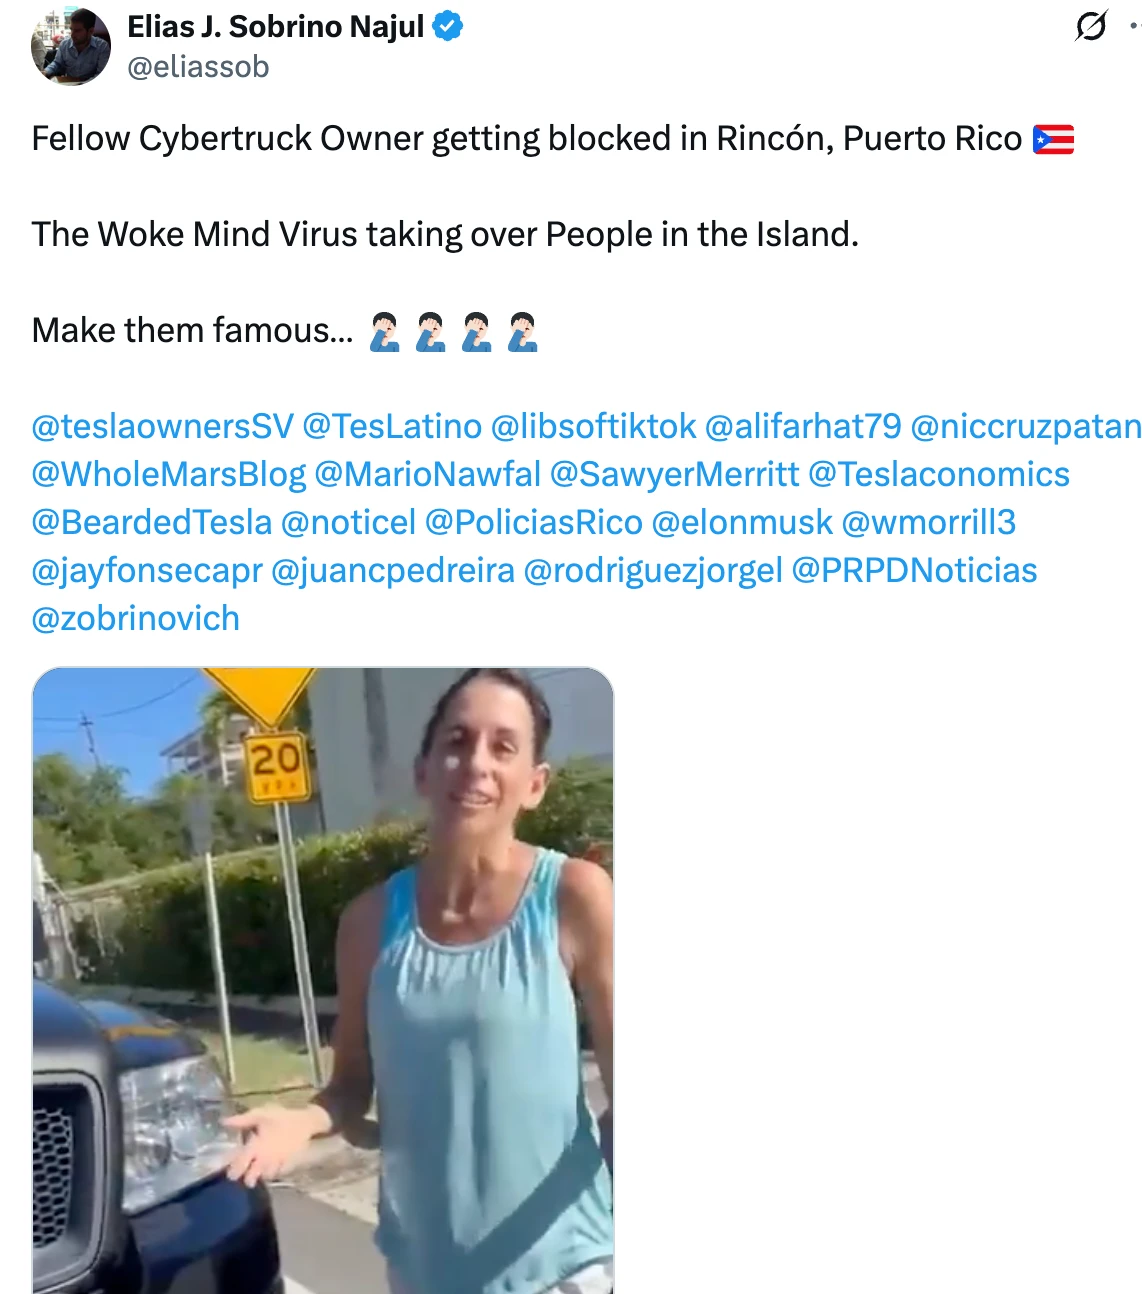Click the Grok slashed-circle icon
The width and height of the screenshot is (1142, 1294).
[x=1091, y=26]
